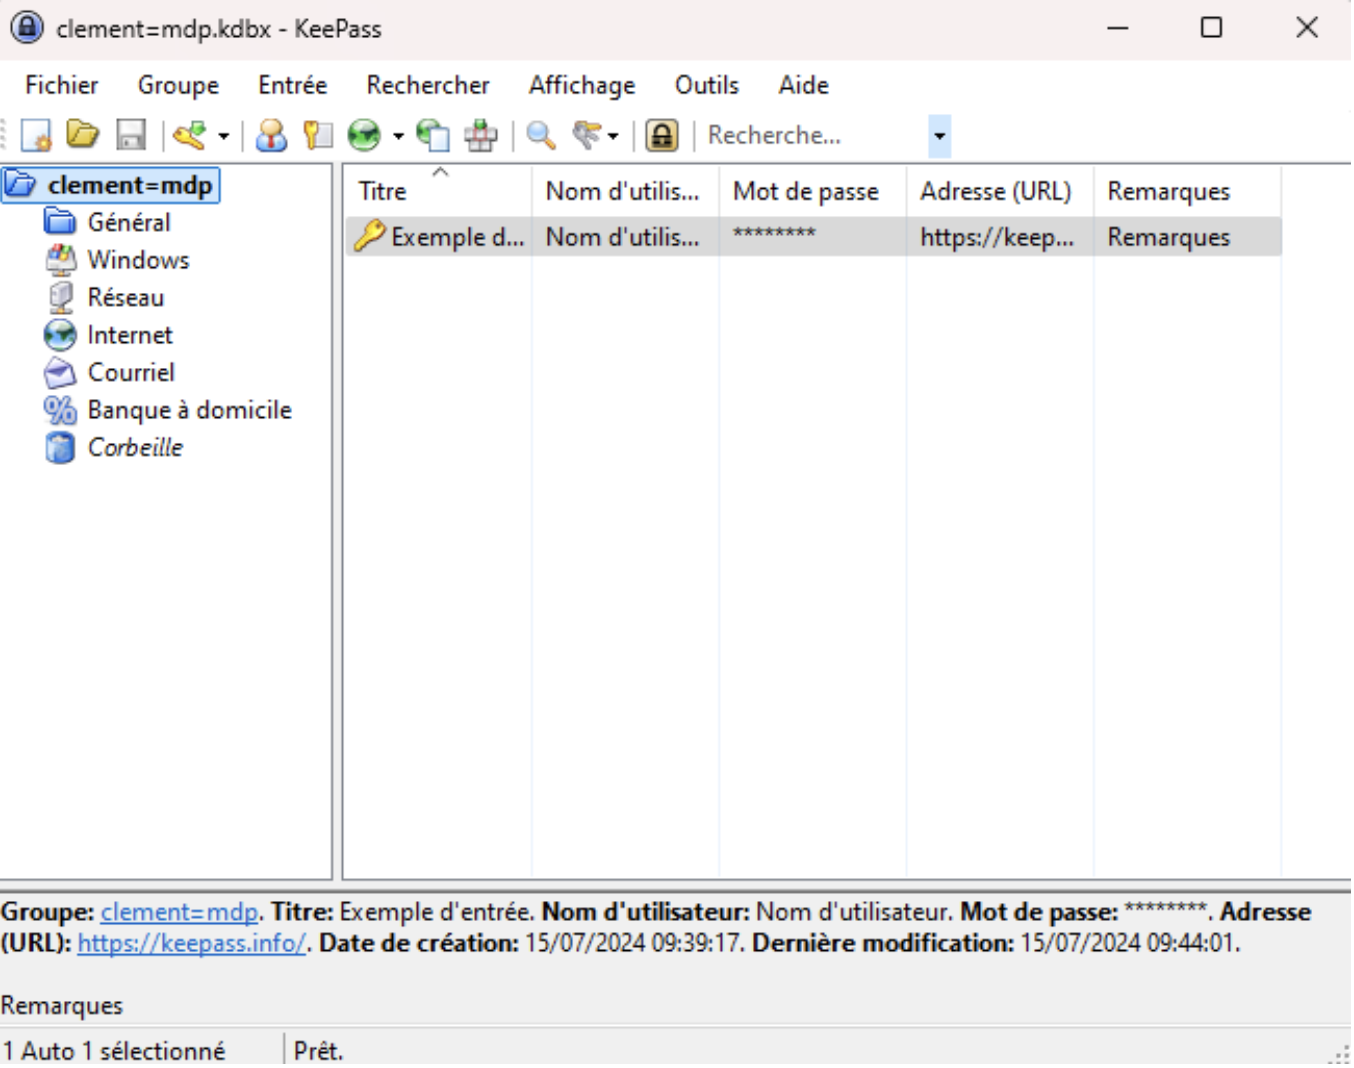Click the Banque à domicile percent icon

click(60, 410)
